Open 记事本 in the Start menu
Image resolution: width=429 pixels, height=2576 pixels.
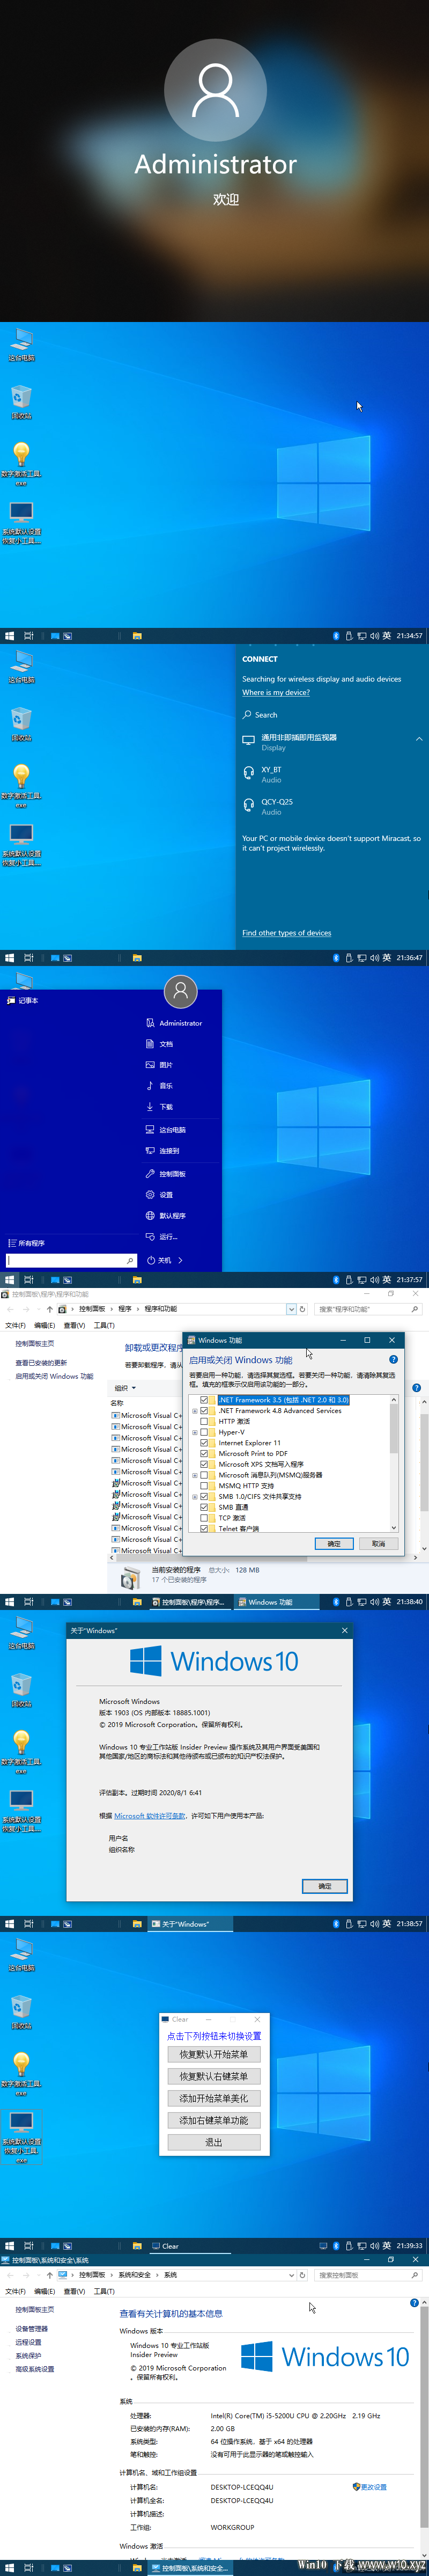point(22,1000)
